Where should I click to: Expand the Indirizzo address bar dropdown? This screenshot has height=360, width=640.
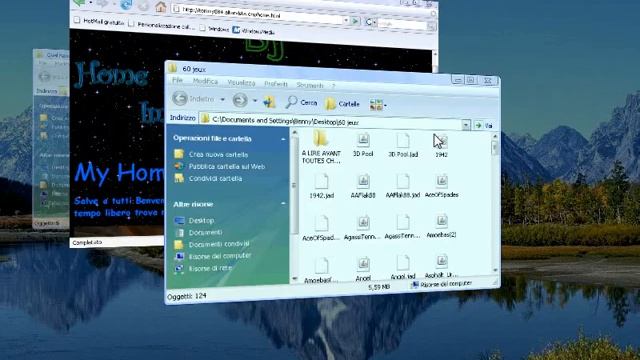tap(466, 125)
